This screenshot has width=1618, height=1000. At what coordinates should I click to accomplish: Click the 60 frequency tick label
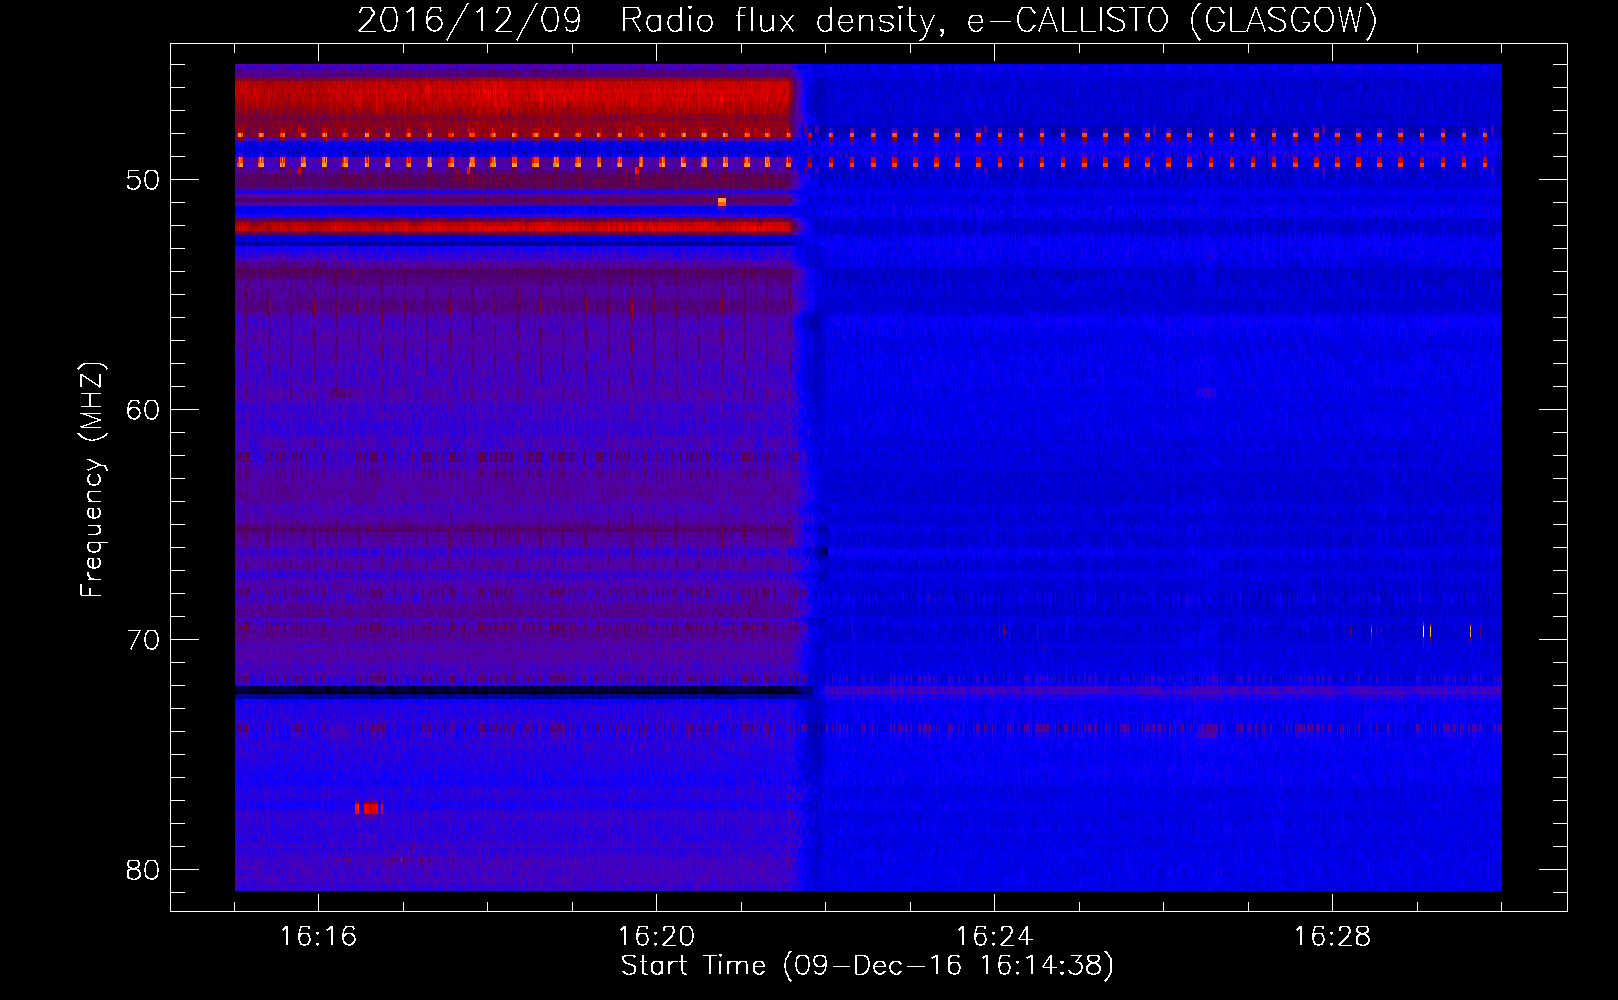tap(143, 410)
